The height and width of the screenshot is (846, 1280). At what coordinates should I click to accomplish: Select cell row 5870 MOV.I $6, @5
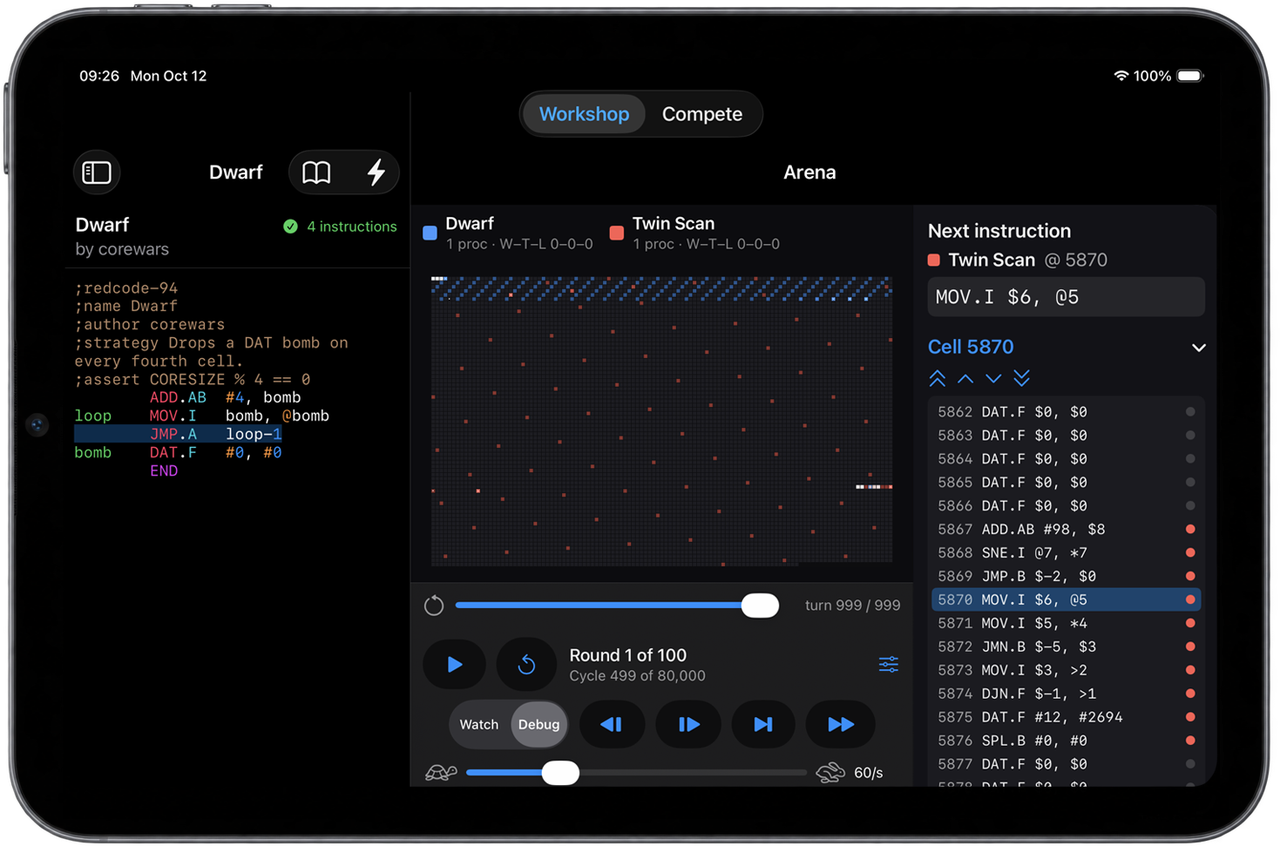tap(1066, 600)
